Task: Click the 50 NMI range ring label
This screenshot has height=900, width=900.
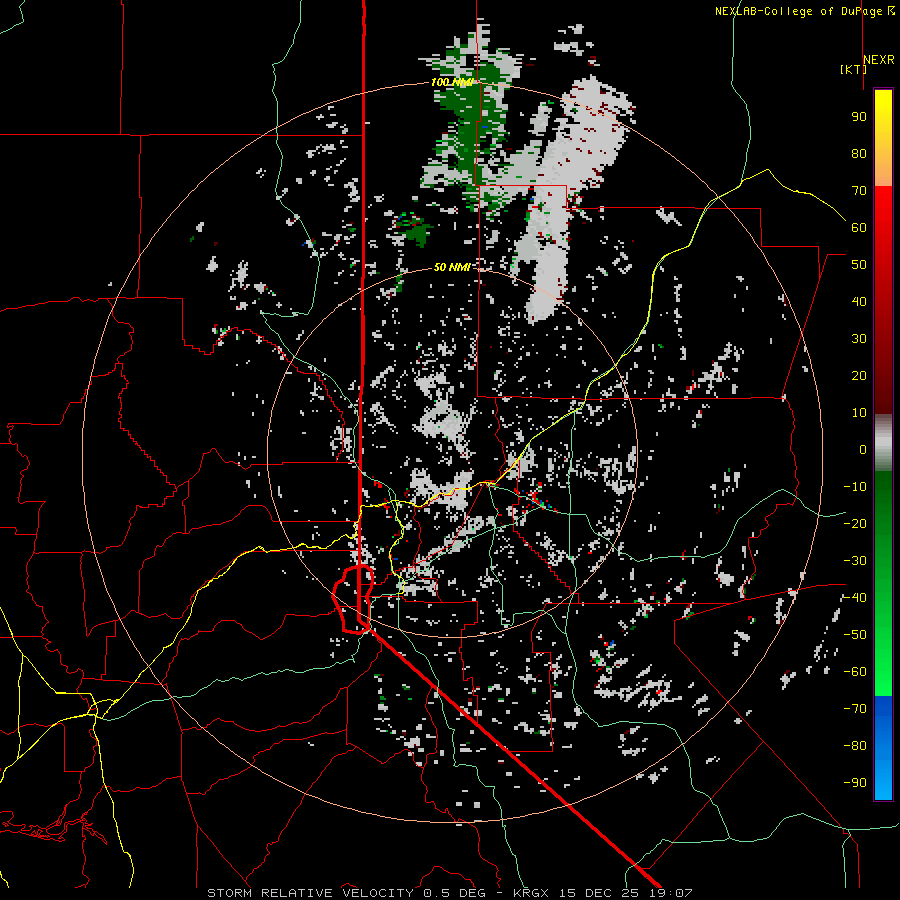Action: click(452, 267)
